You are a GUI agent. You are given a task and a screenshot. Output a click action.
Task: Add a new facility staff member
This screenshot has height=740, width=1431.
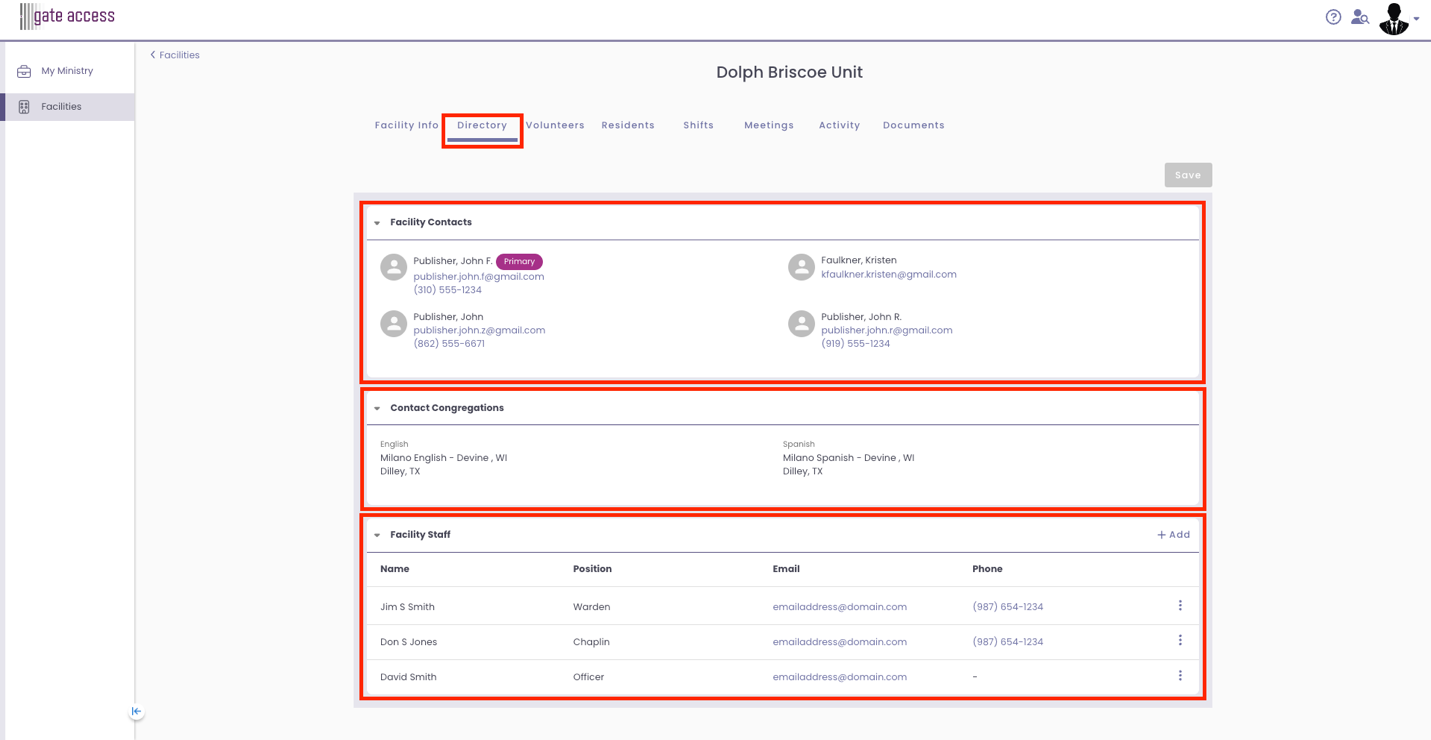[1173, 535]
